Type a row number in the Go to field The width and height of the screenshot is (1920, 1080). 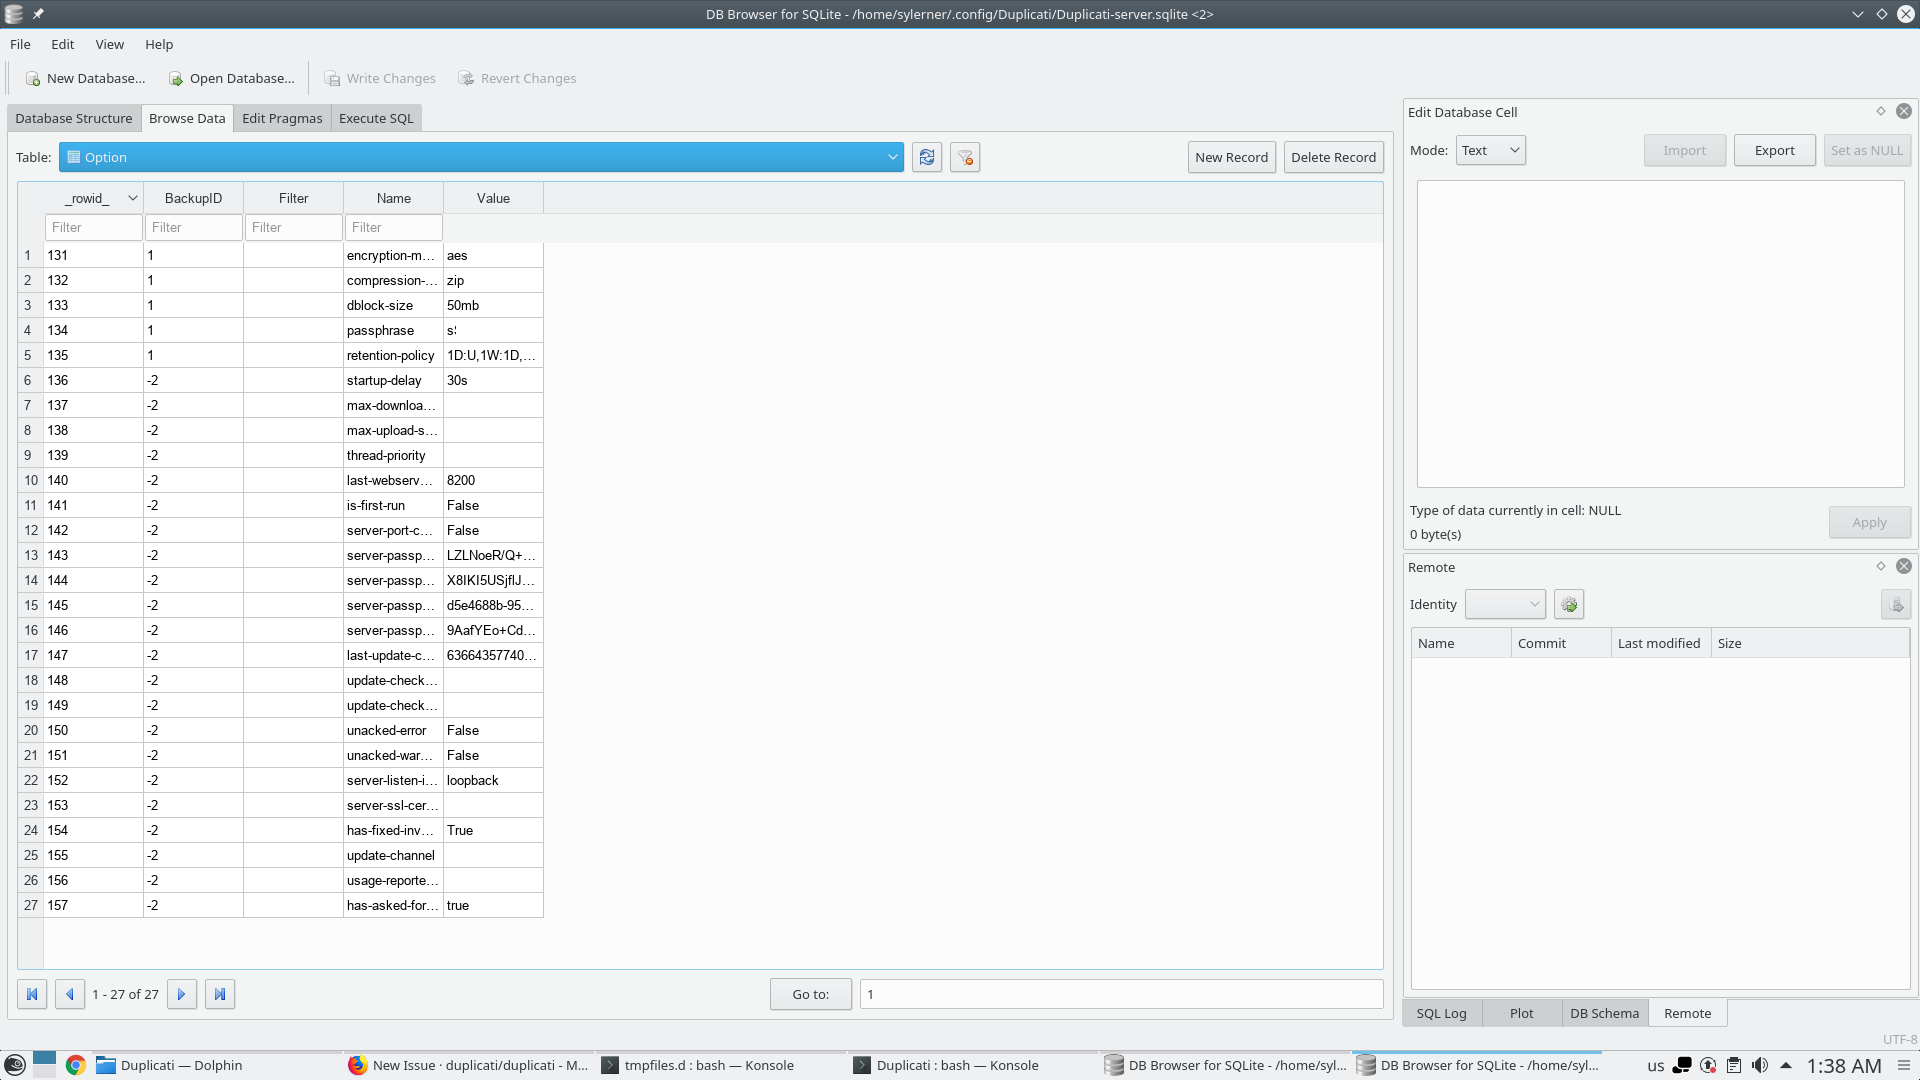[1120, 994]
